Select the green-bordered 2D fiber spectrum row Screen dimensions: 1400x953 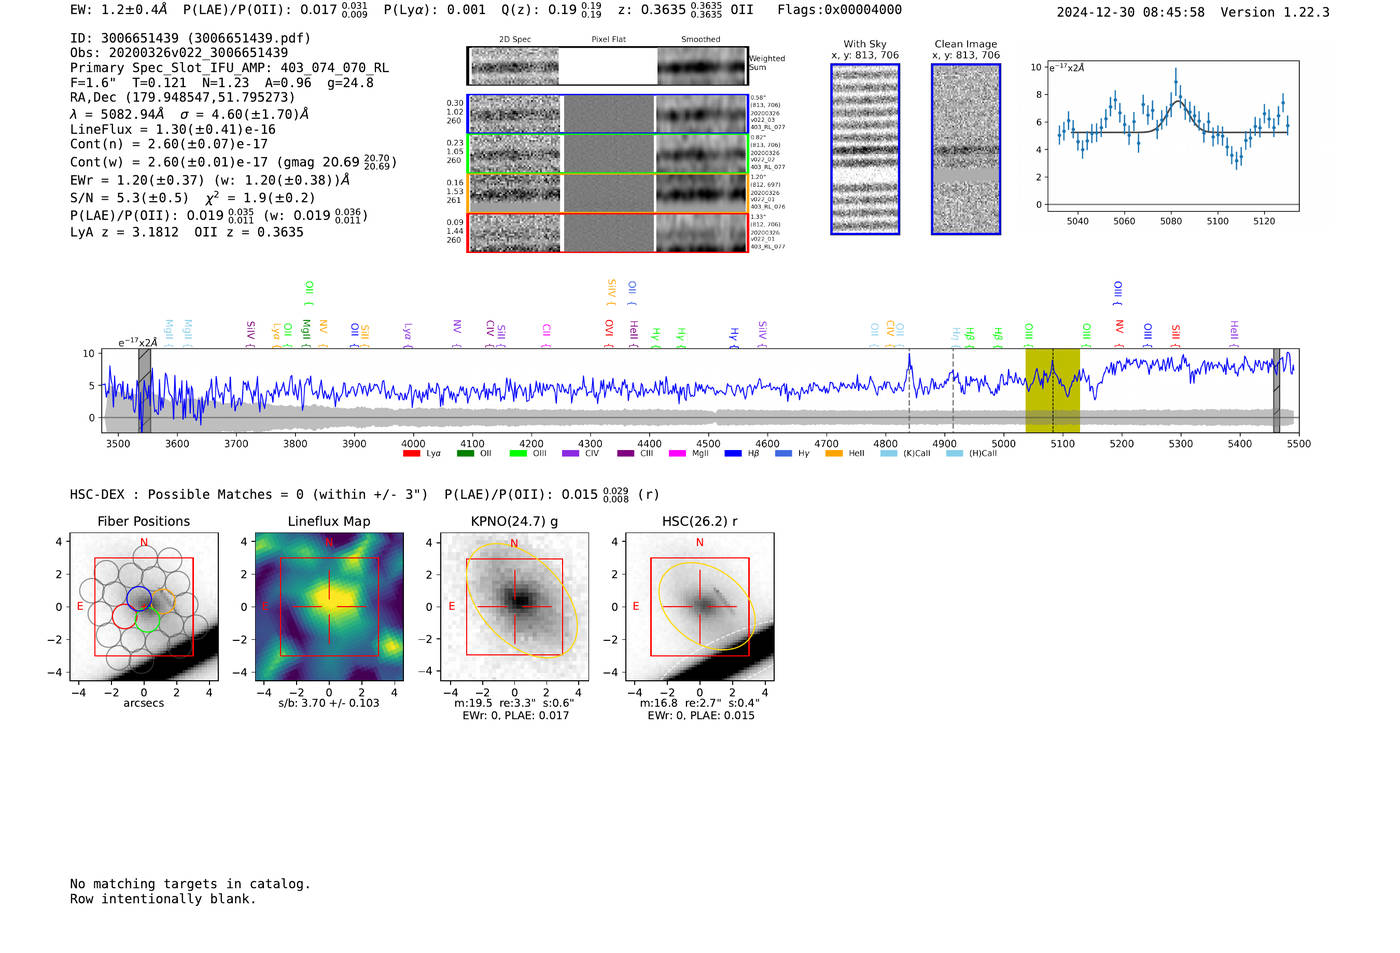pos(608,154)
